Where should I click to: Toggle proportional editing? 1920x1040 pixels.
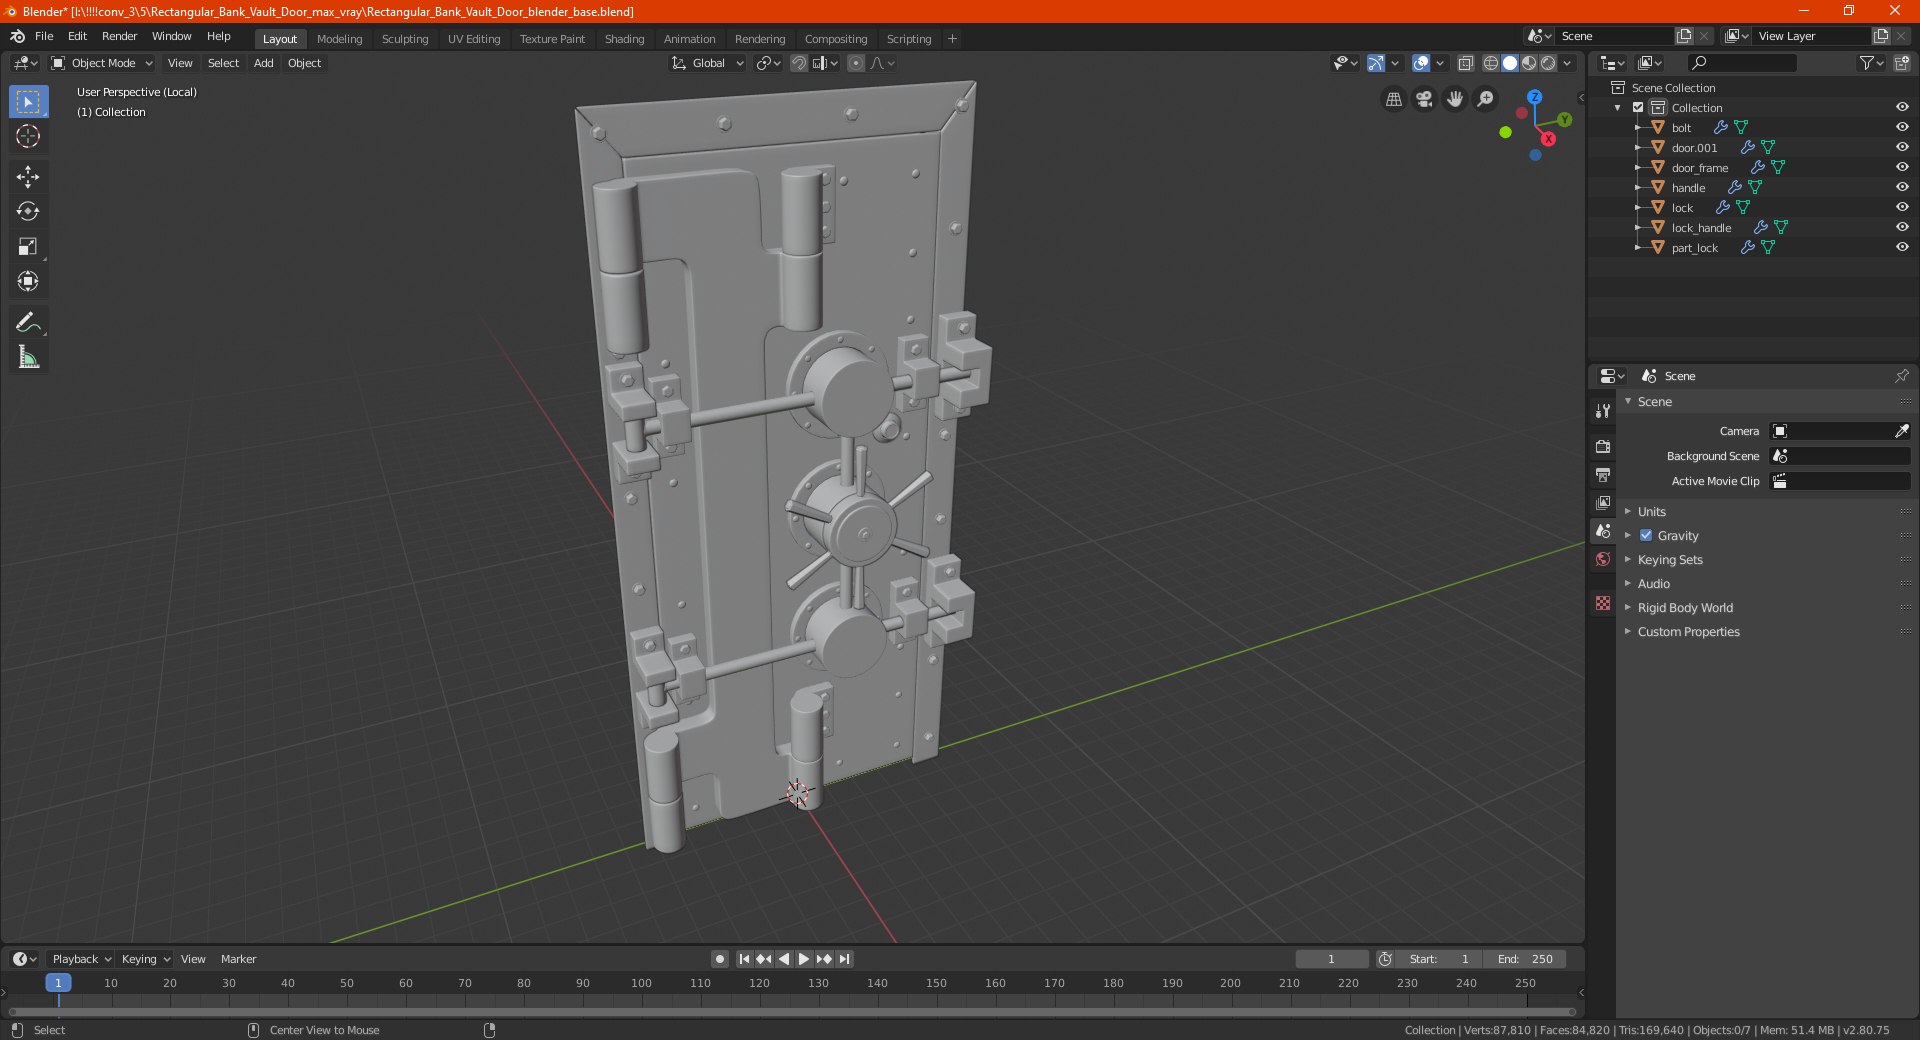pos(856,63)
